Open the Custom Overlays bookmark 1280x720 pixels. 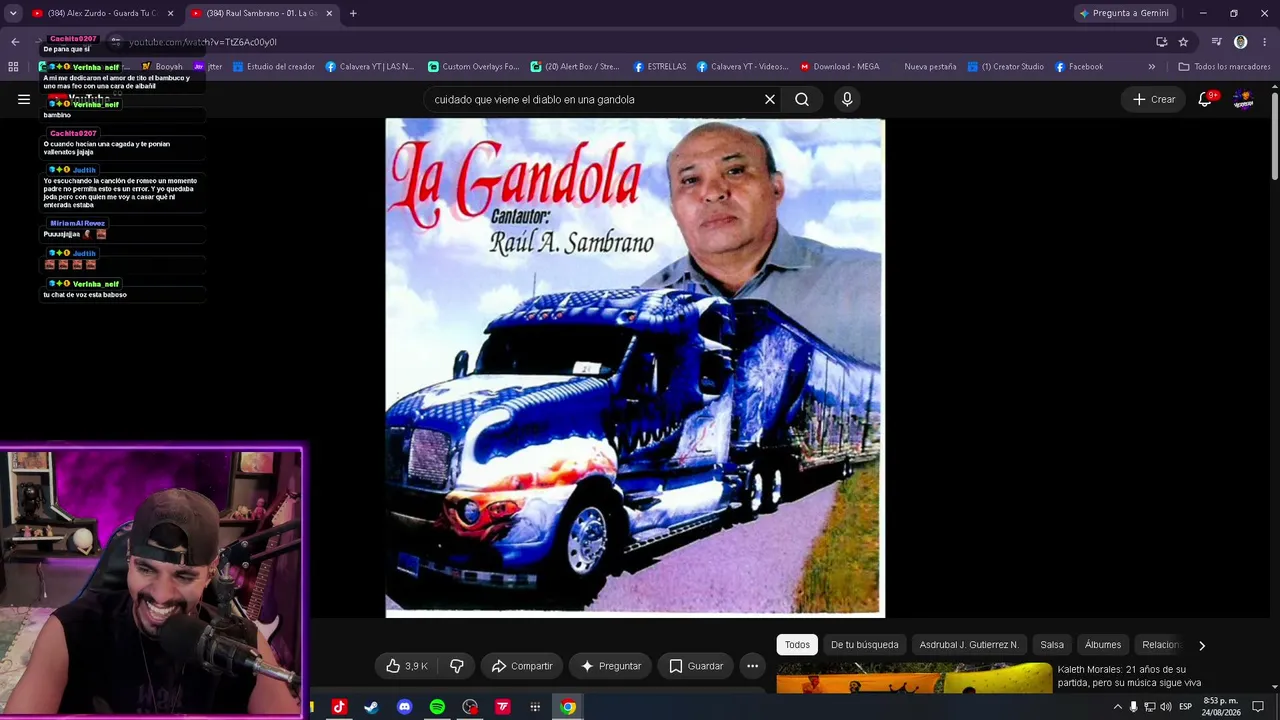(x=473, y=67)
